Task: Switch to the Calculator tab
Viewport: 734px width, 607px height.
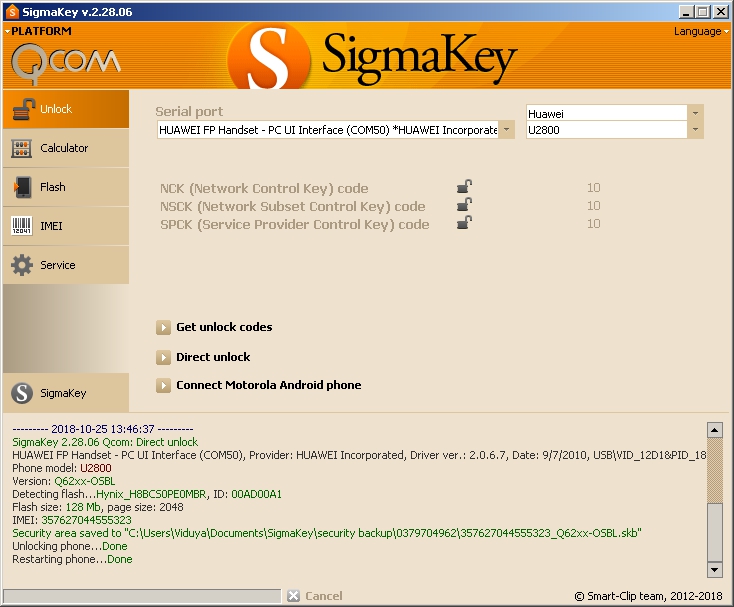Action: click(x=66, y=148)
